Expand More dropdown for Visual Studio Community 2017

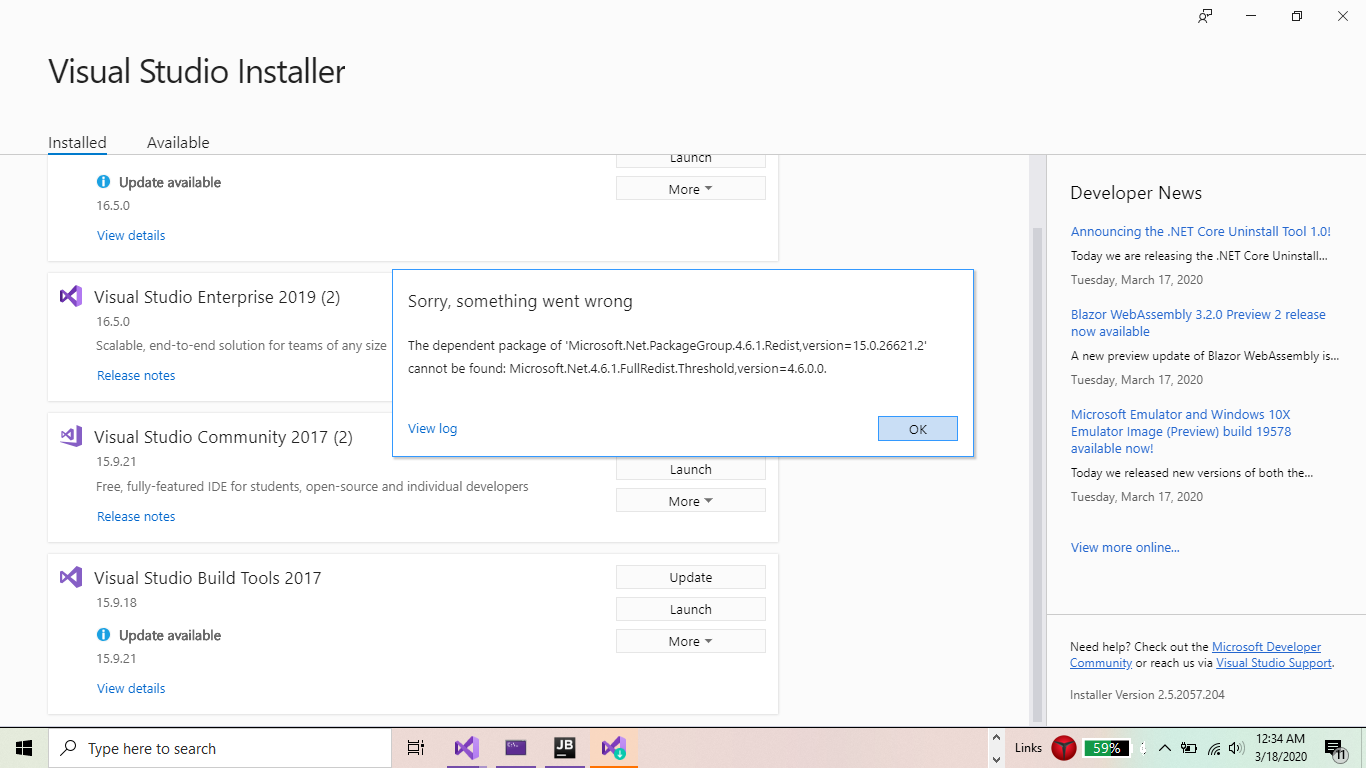click(691, 501)
